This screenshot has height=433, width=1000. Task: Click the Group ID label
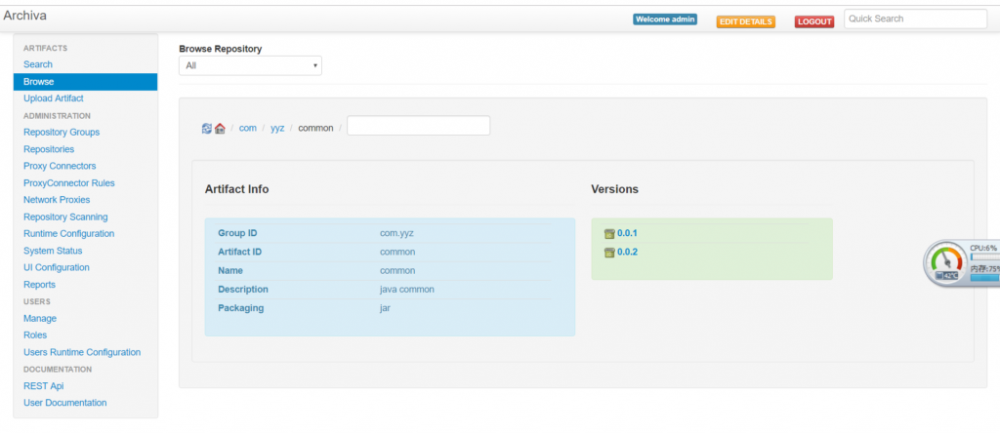[x=237, y=233]
